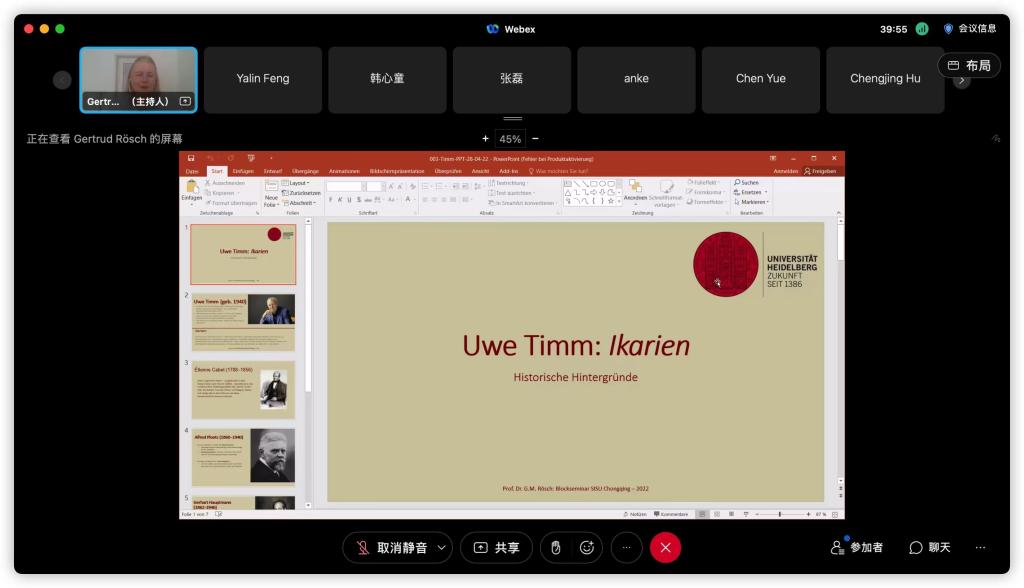This screenshot has height=588, width=1024.
Task: Show previous participants with left arrow
Action: coord(63,80)
